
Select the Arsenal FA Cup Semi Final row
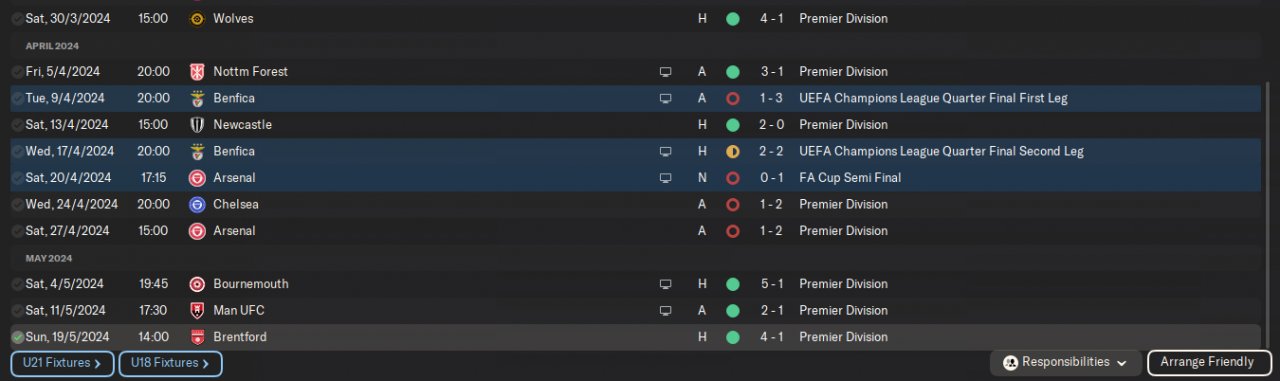coord(640,178)
